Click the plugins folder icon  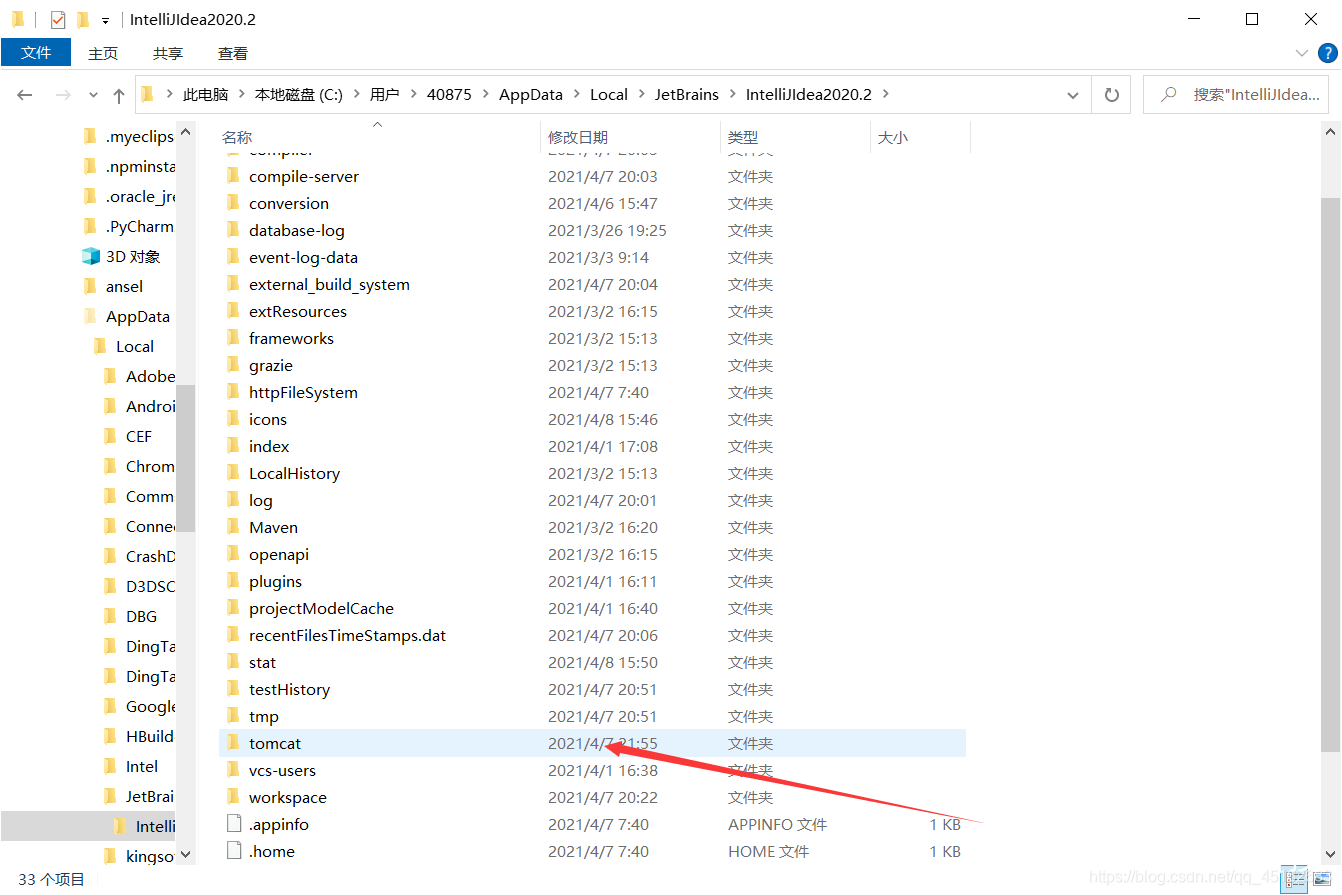pyautogui.click(x=233, y=581)
